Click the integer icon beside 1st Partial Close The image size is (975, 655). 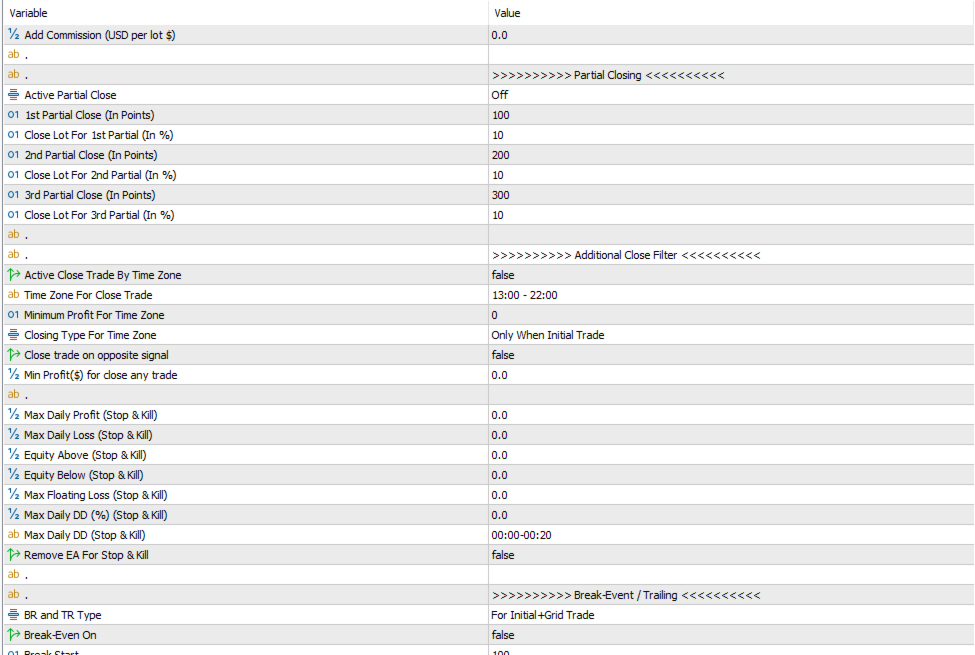(x=13, y=115)
